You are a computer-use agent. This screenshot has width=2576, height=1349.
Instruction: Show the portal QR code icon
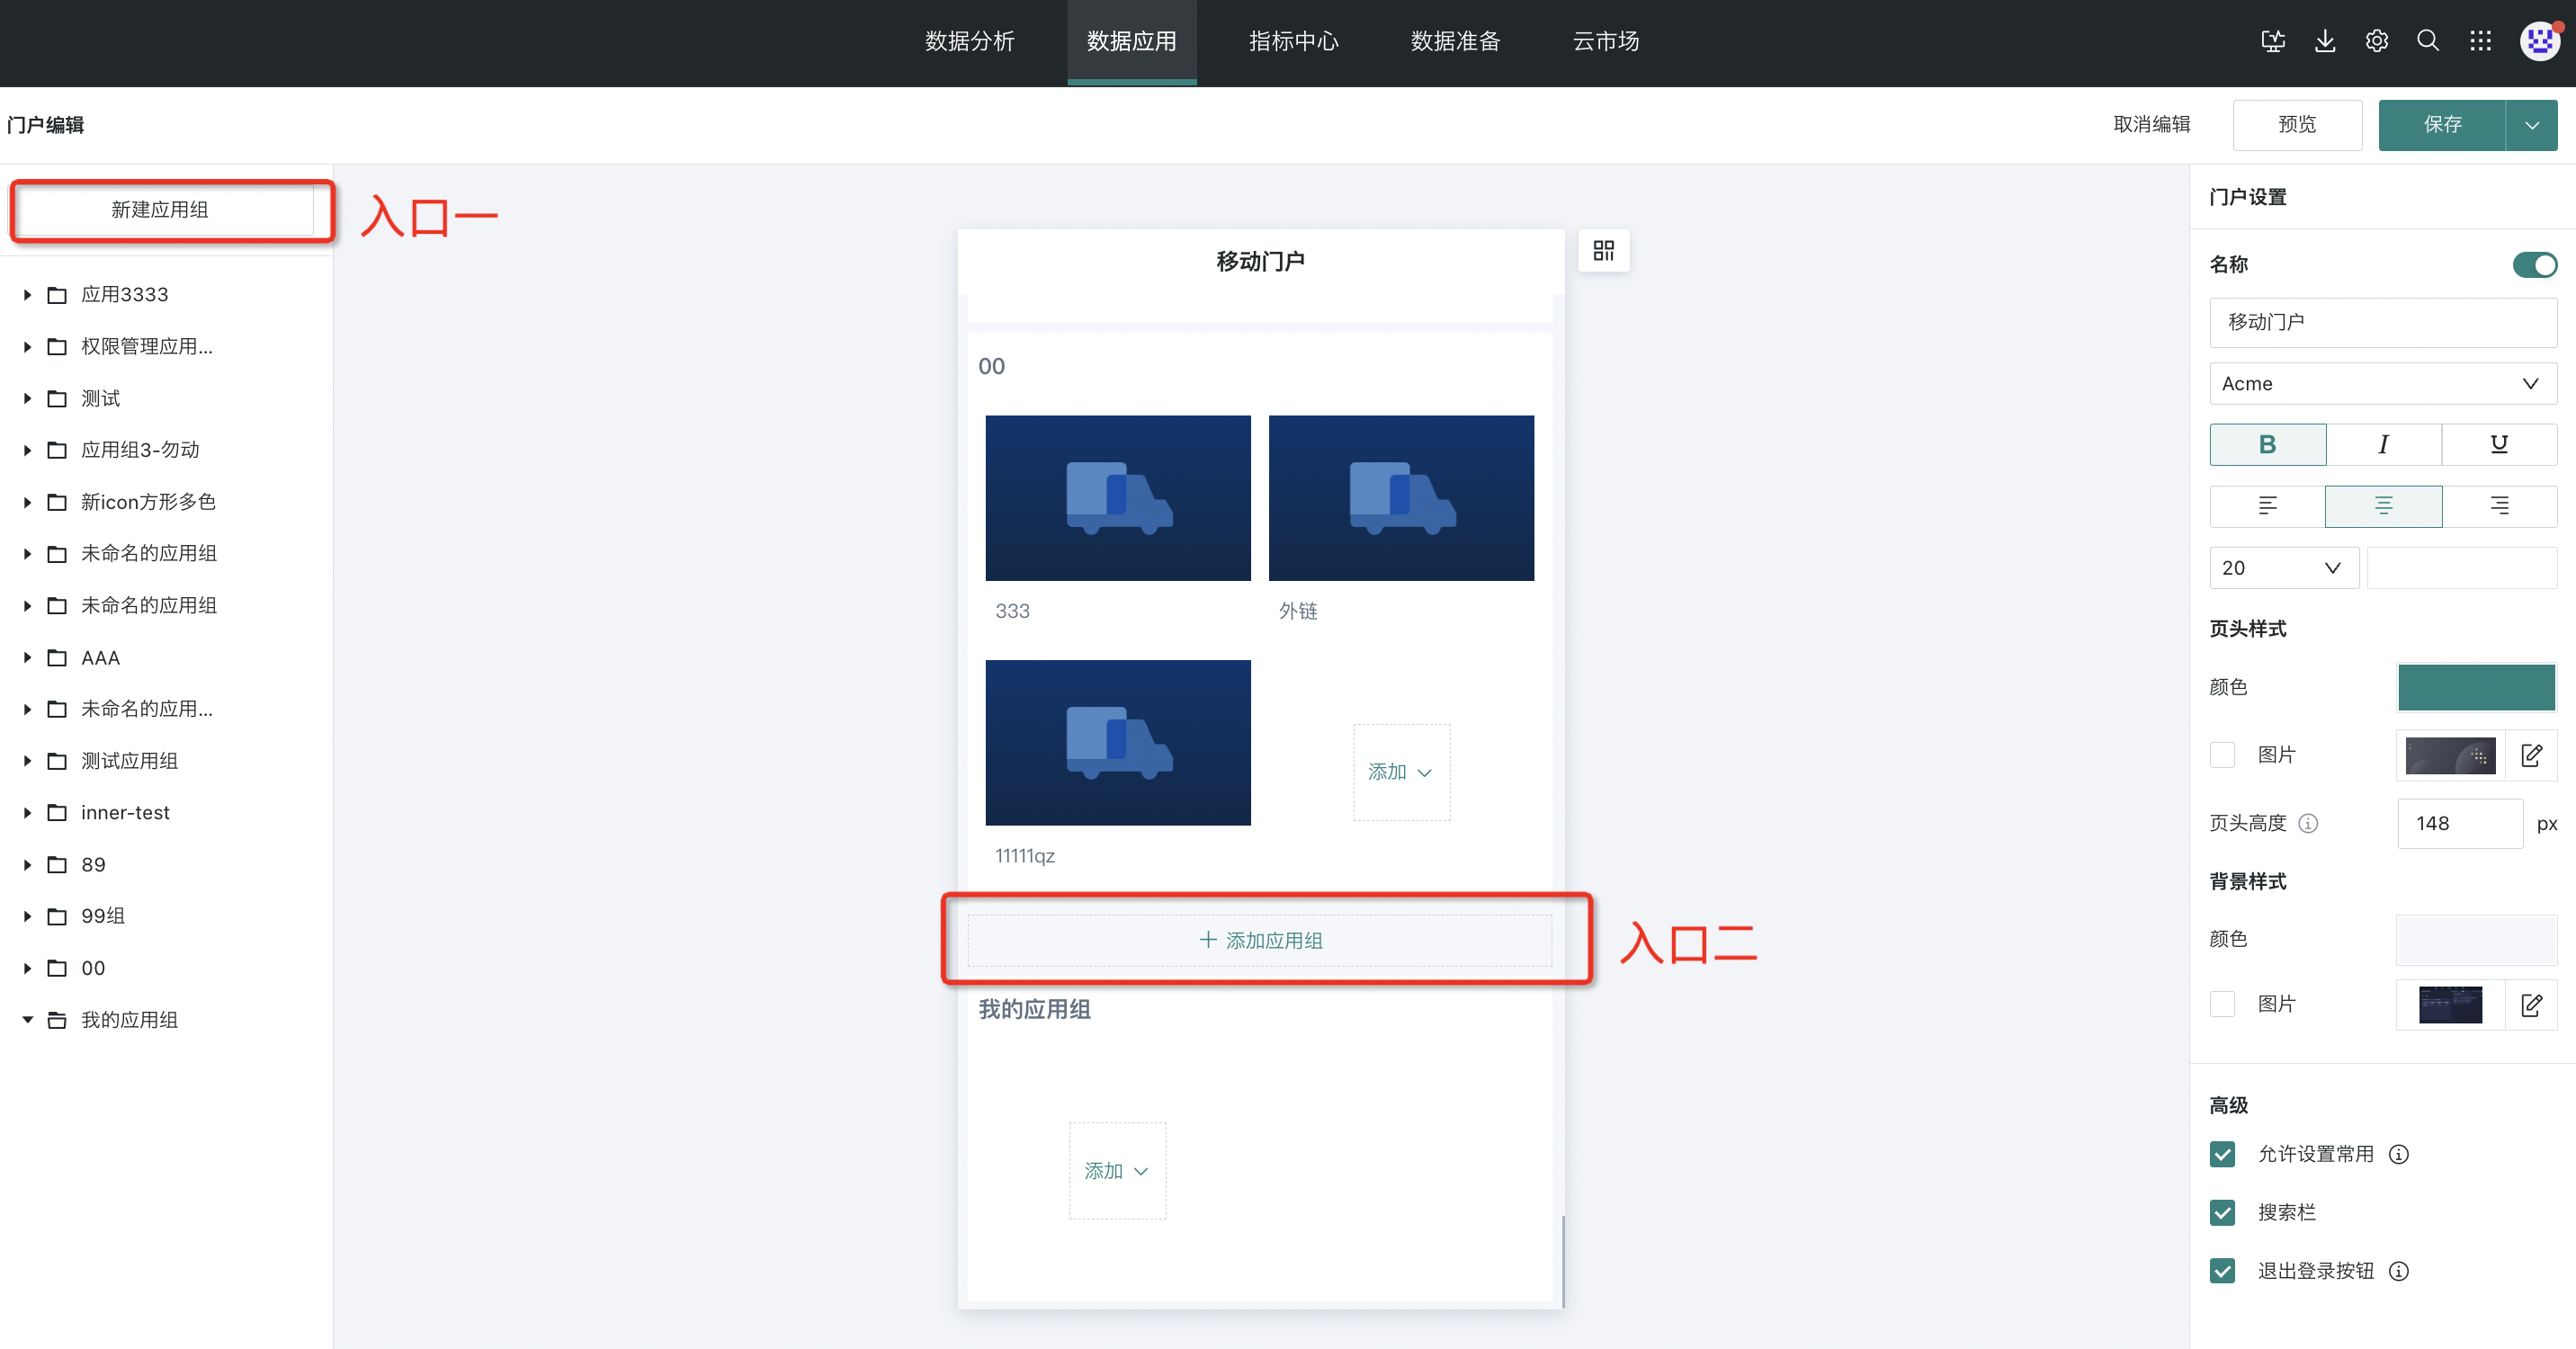click(1604, 250)
